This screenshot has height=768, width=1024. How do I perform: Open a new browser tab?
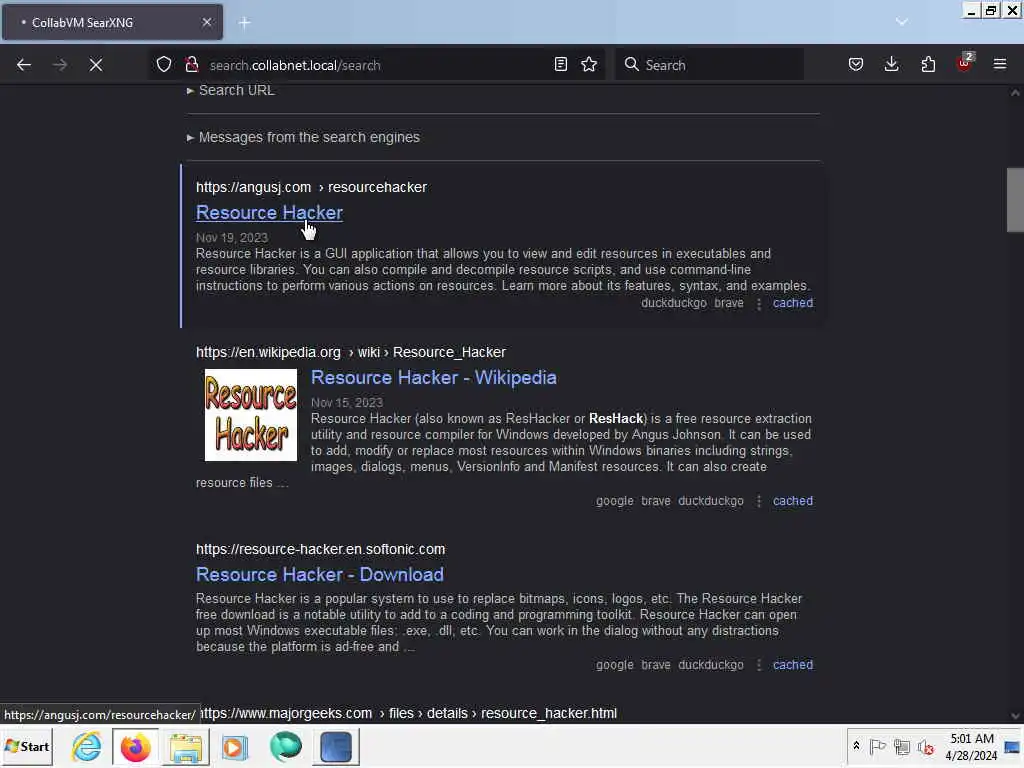[x=244, y=23]
